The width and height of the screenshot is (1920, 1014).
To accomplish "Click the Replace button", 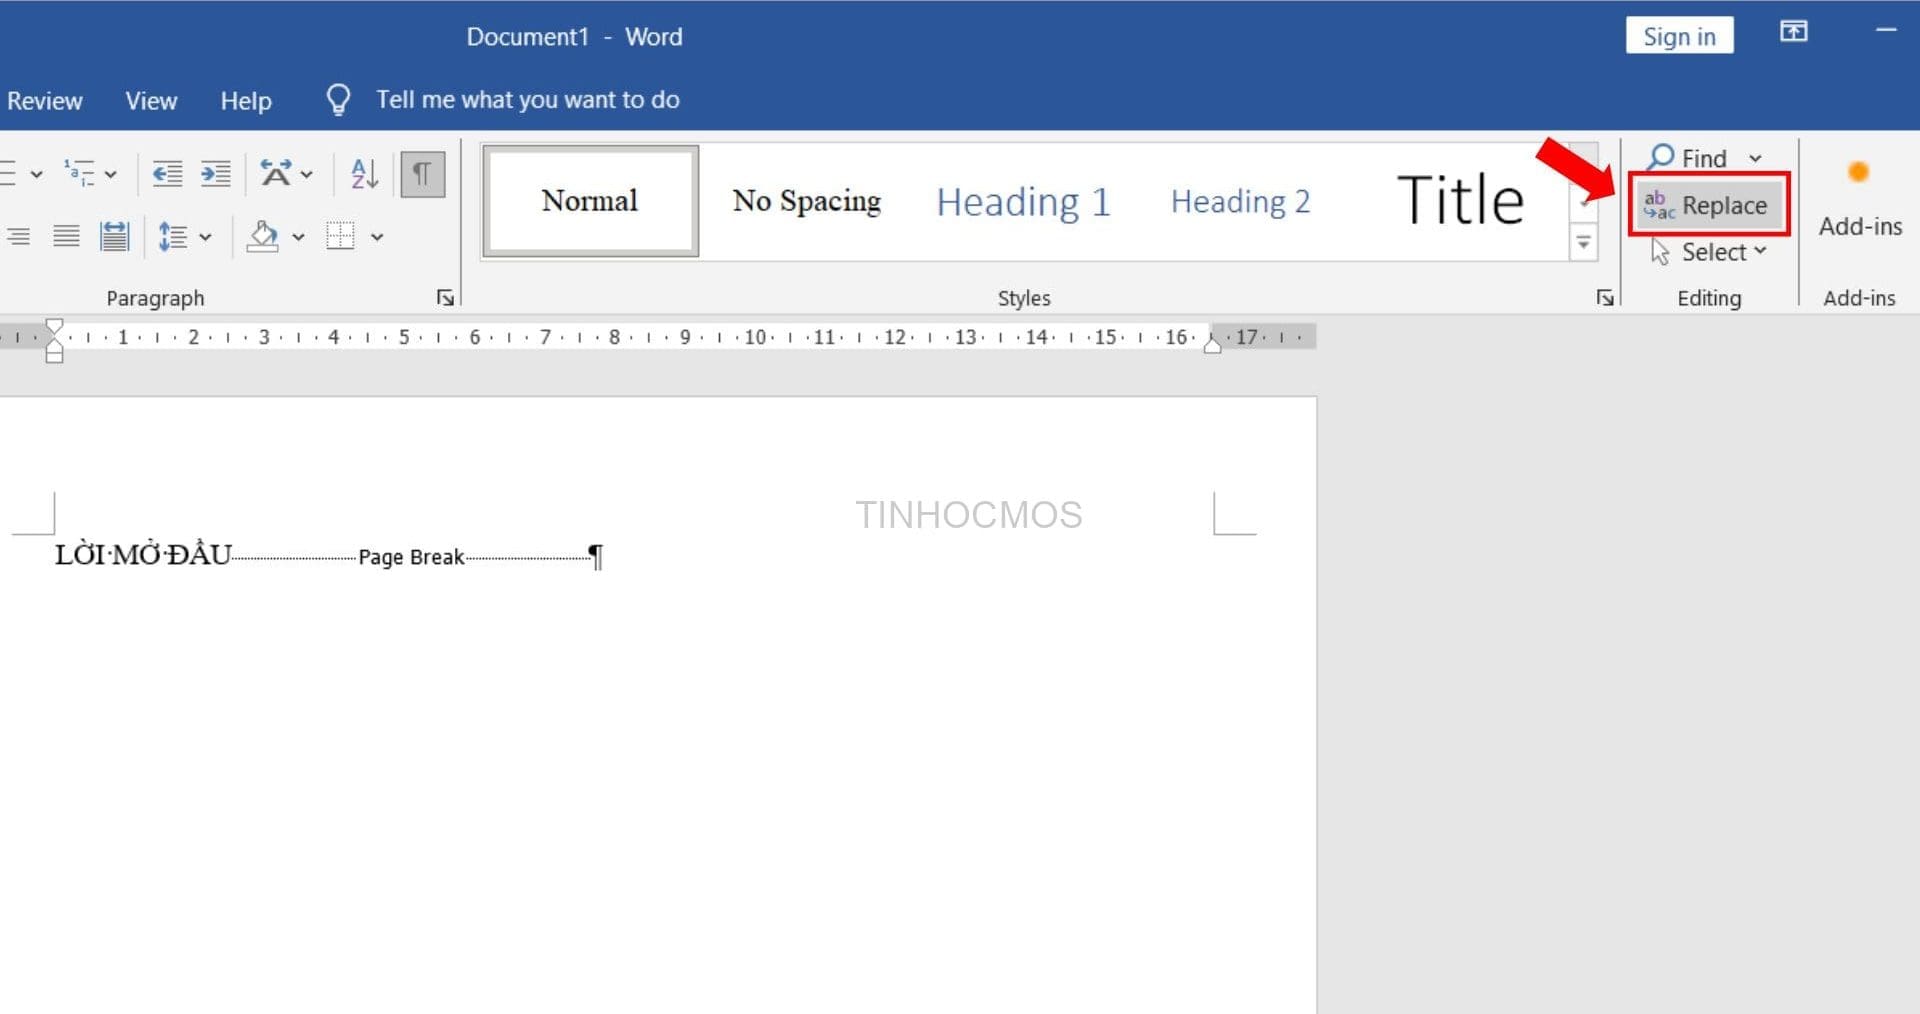I will point(1708,205).
